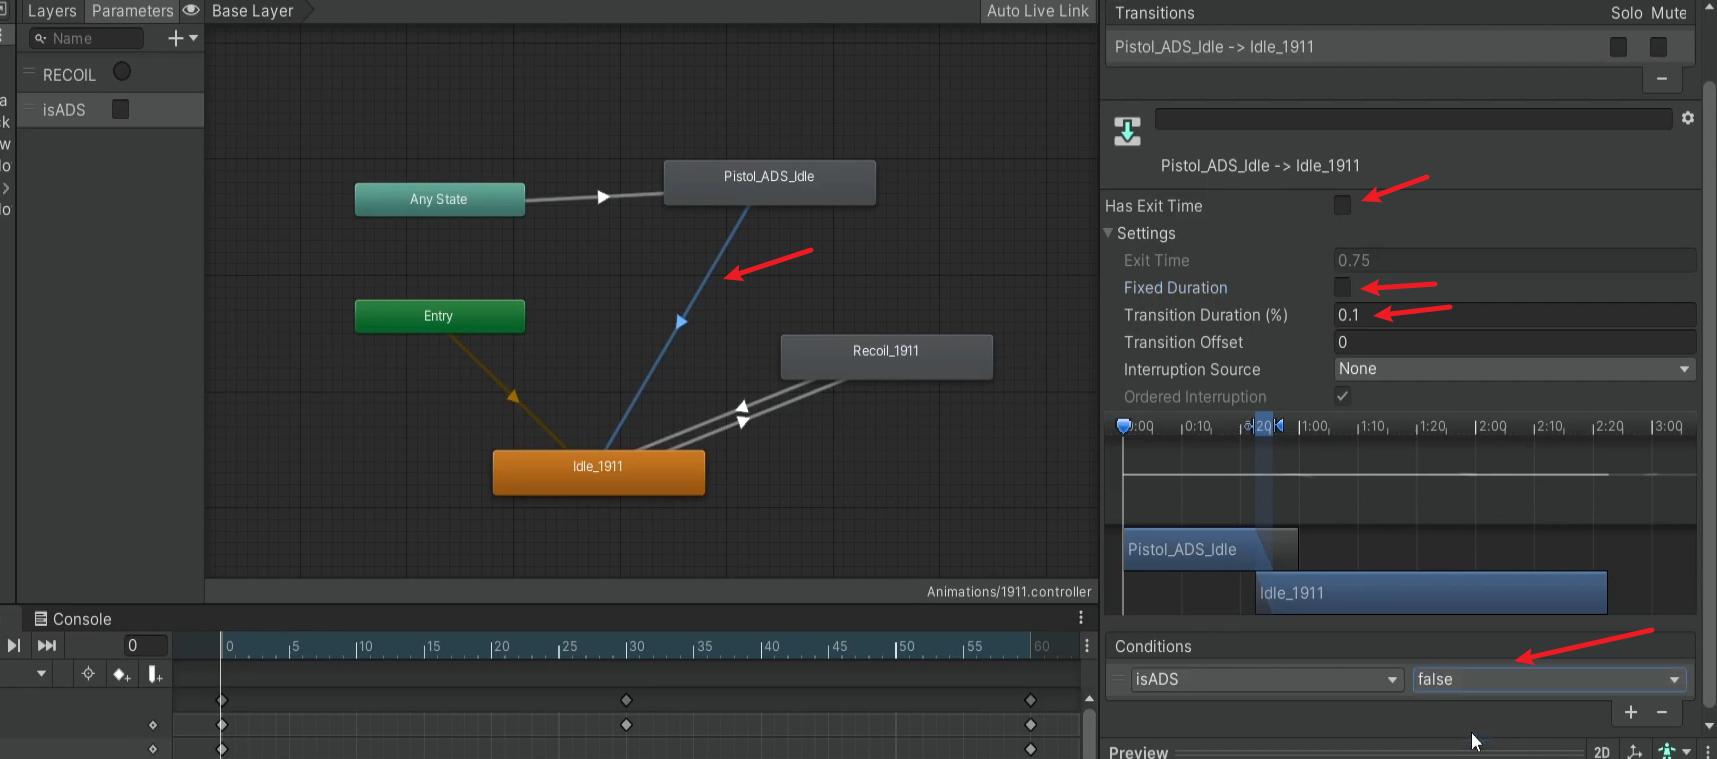Screen dimensions: 1717x759
Task: Toggle the layers panel eye icon
Action: [191, 11]
